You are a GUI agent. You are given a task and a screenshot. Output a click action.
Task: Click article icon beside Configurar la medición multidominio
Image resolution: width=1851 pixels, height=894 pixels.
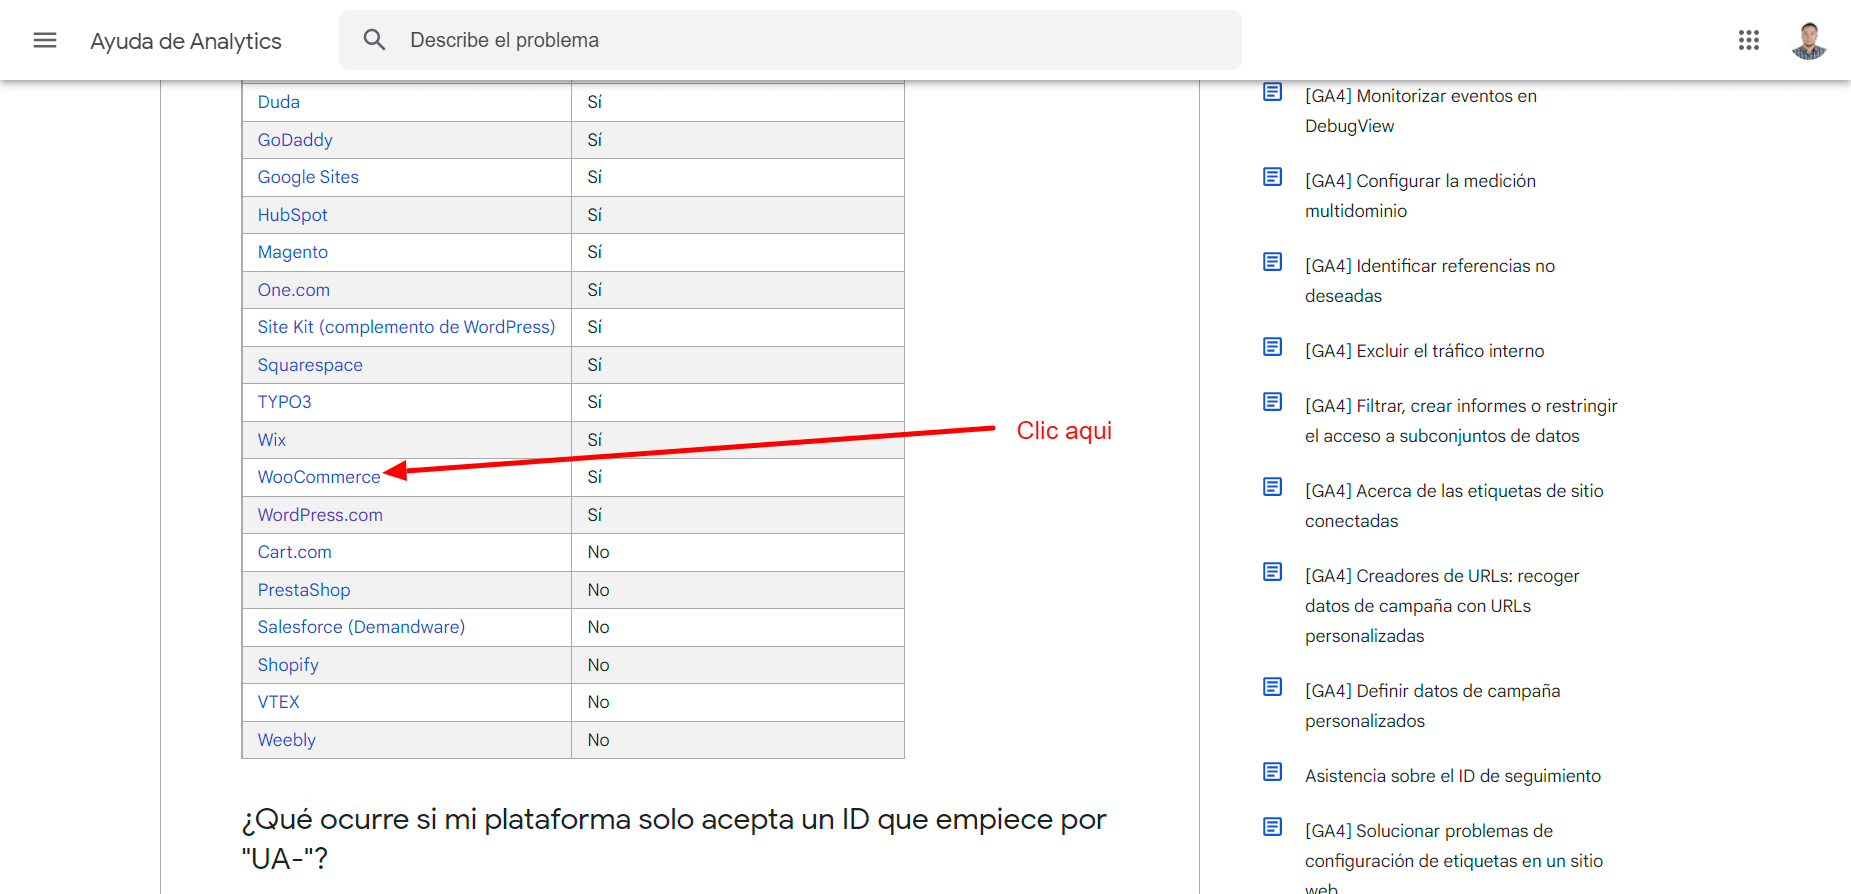point(1272,177)
